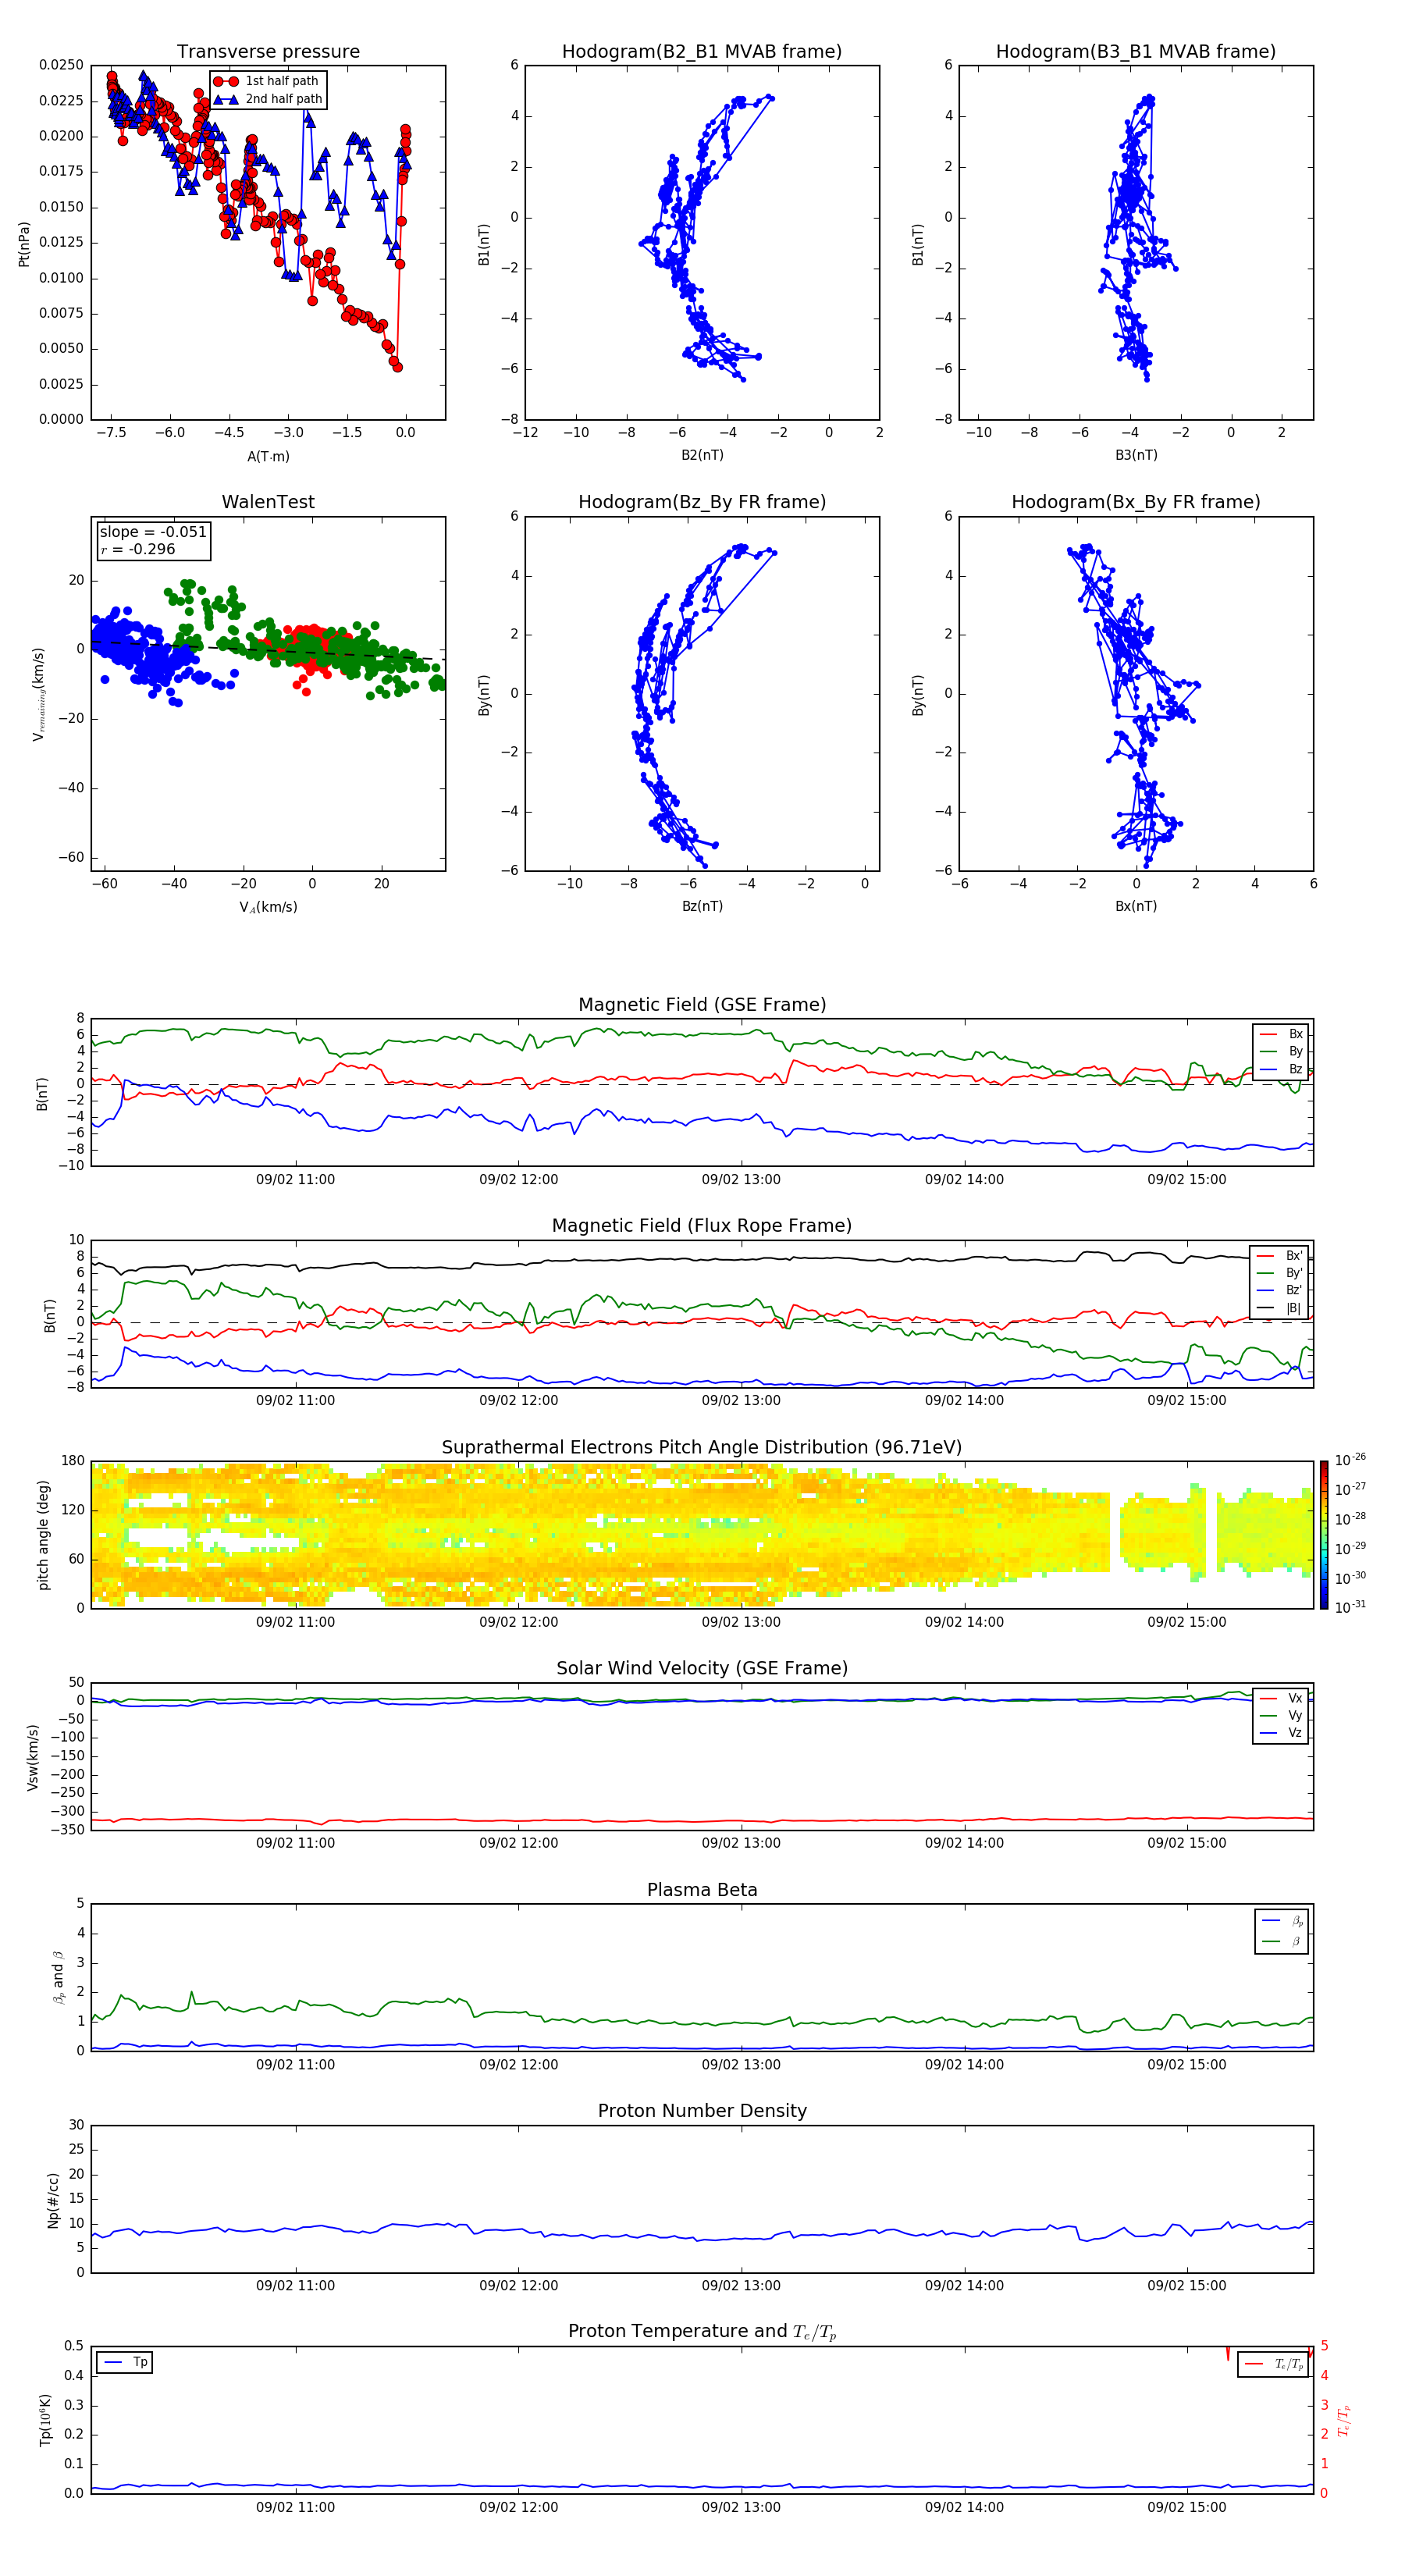The width and height of the screenshot is (1405, 2576).
Task: Select the "1st half path" legend entry
Action: [x=267, y=81]
